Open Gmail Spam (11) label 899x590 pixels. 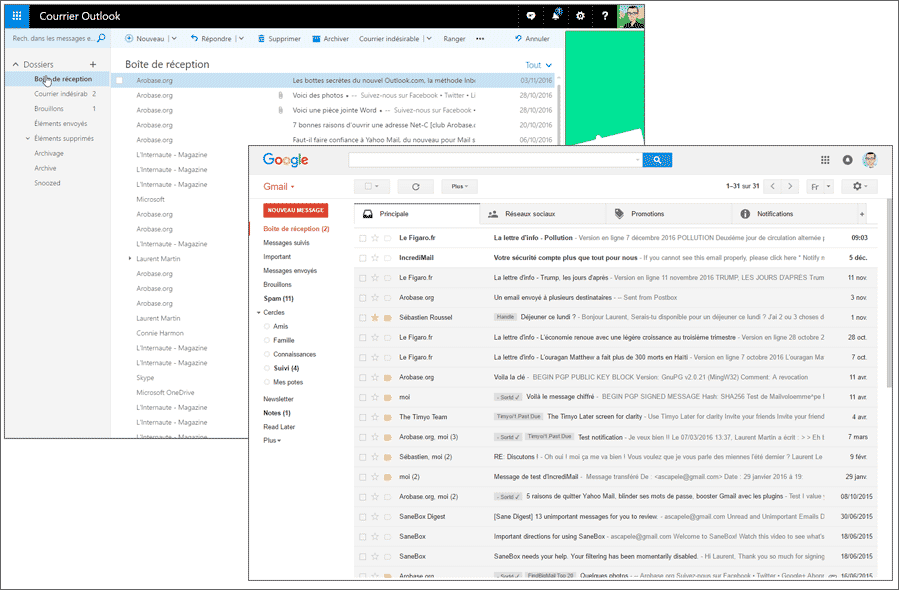click(278, 298)
